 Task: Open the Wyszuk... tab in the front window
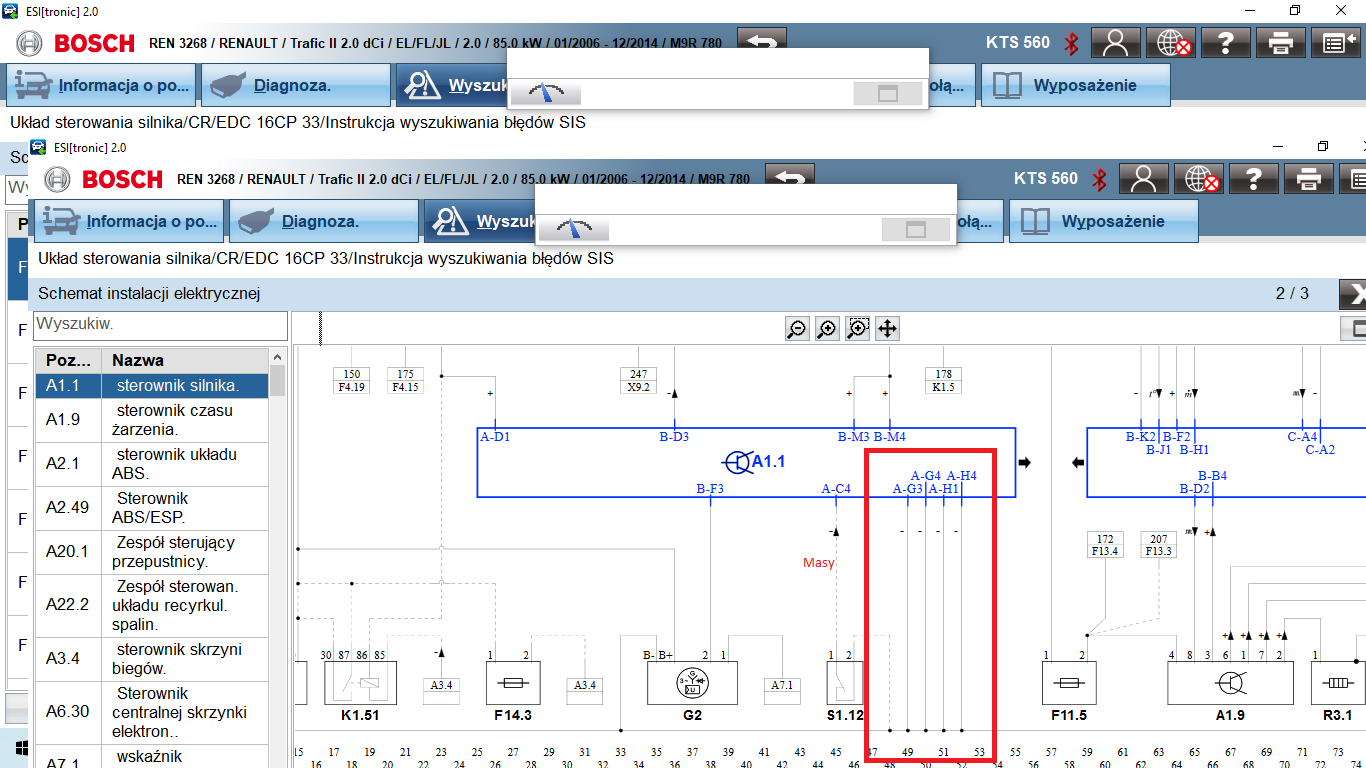[x=479, y=221]
